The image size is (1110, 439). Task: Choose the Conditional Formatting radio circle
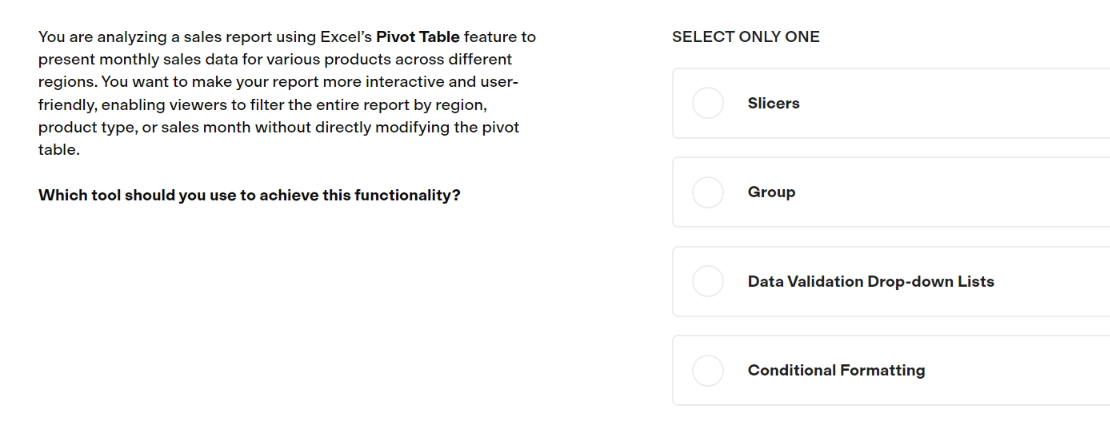coord(707,370)
